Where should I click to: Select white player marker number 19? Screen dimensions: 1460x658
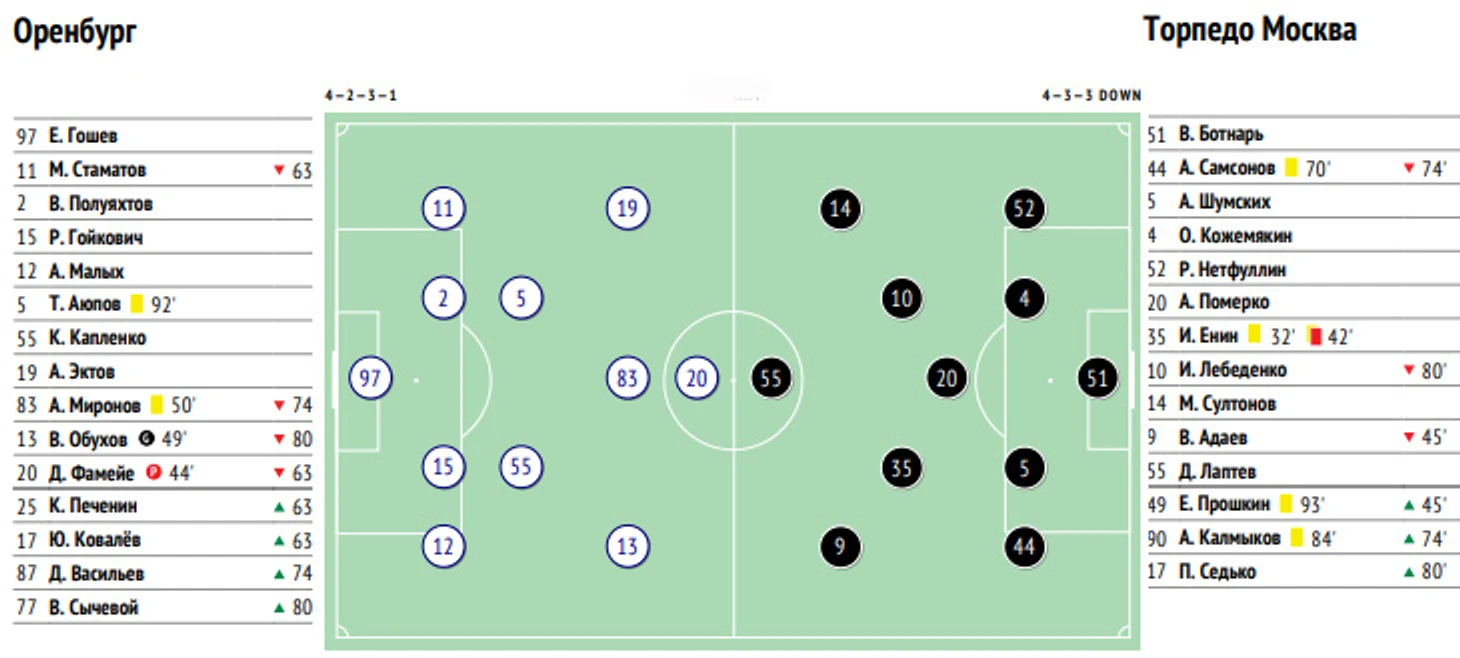627,209
